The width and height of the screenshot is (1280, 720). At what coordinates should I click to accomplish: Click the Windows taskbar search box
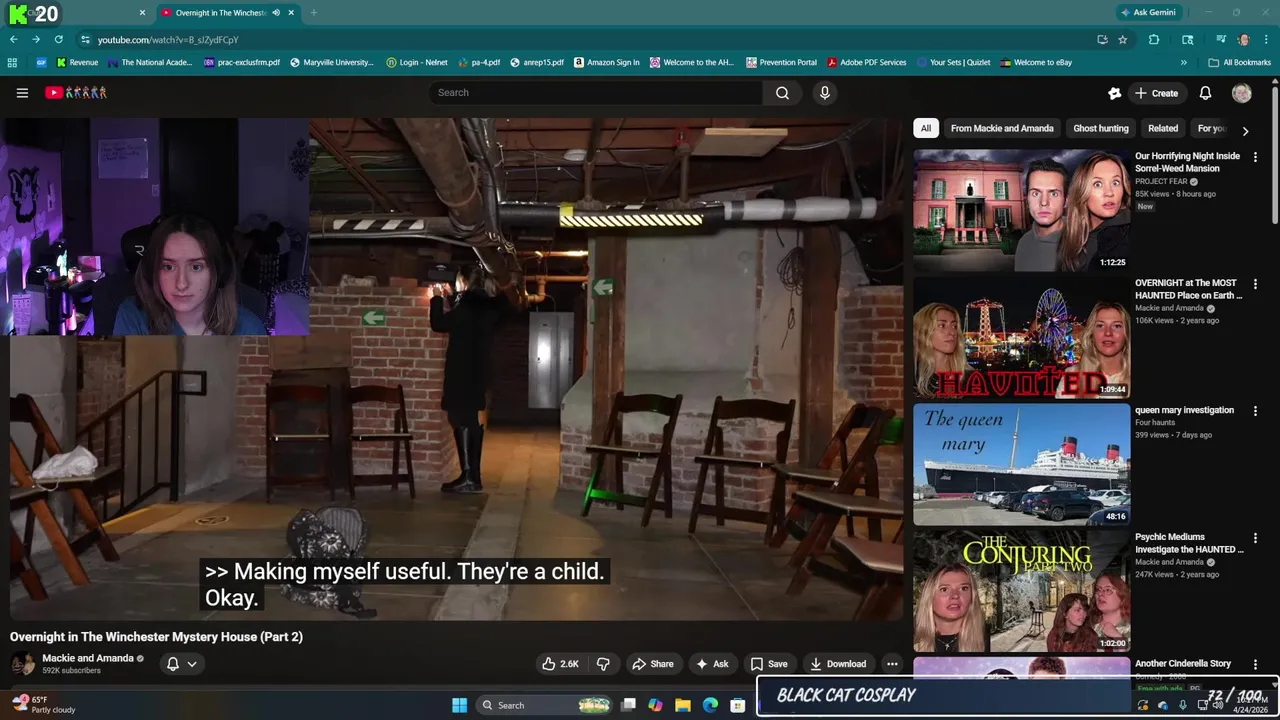545,705
